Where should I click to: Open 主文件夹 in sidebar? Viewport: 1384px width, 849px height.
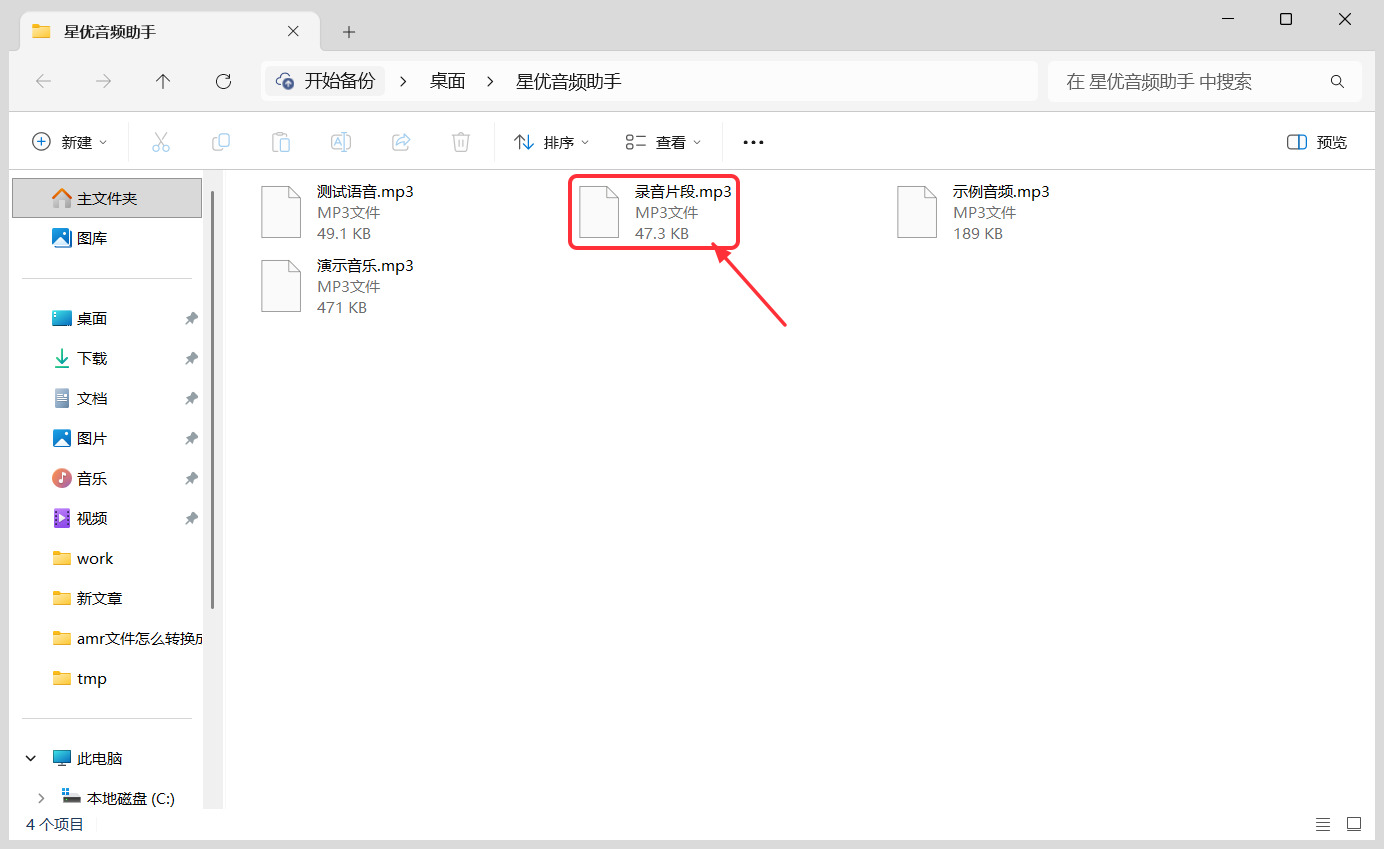pyautogui.click(x=107, y=198)
